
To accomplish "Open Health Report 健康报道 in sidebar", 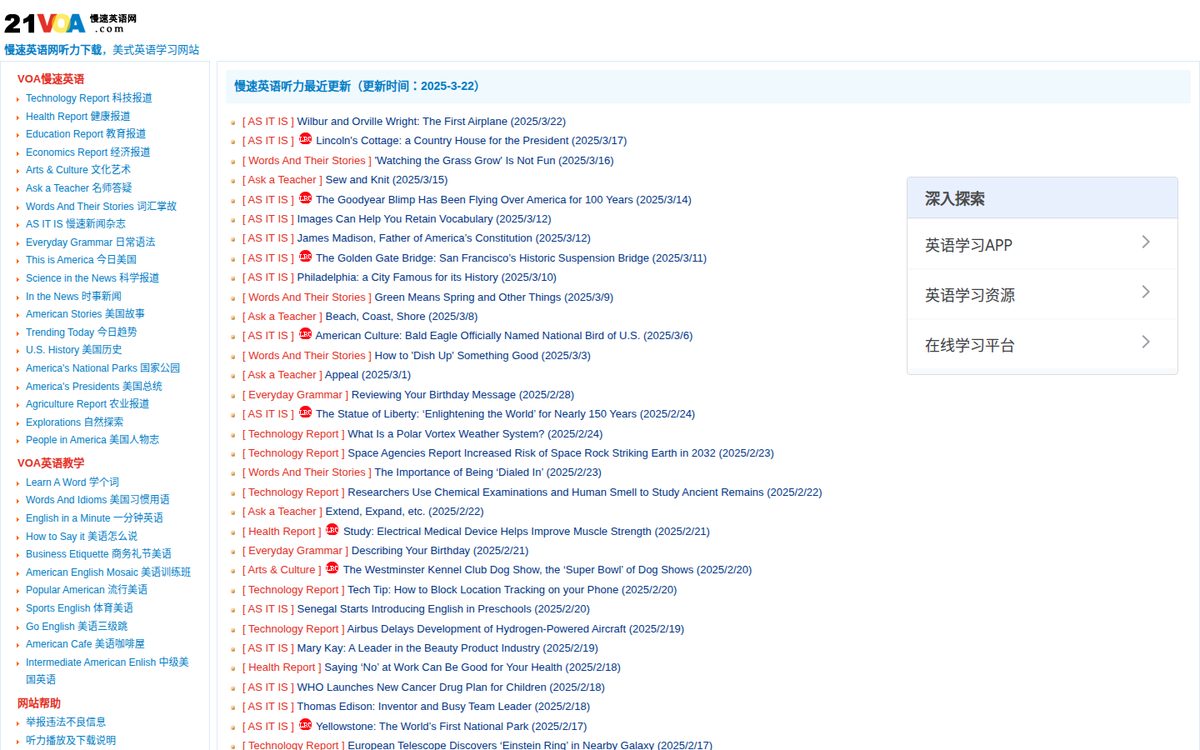I will pos(78,116).
